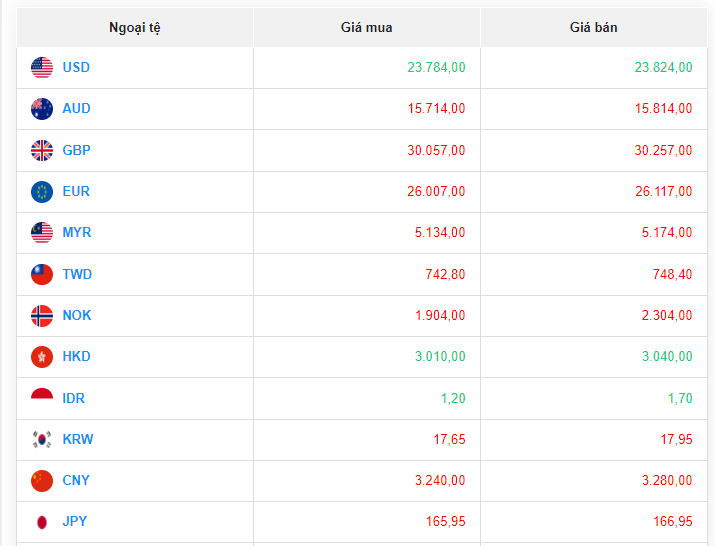715x546 pixels.
Task: Select the Giá bán column header
Action: [593, 28]
